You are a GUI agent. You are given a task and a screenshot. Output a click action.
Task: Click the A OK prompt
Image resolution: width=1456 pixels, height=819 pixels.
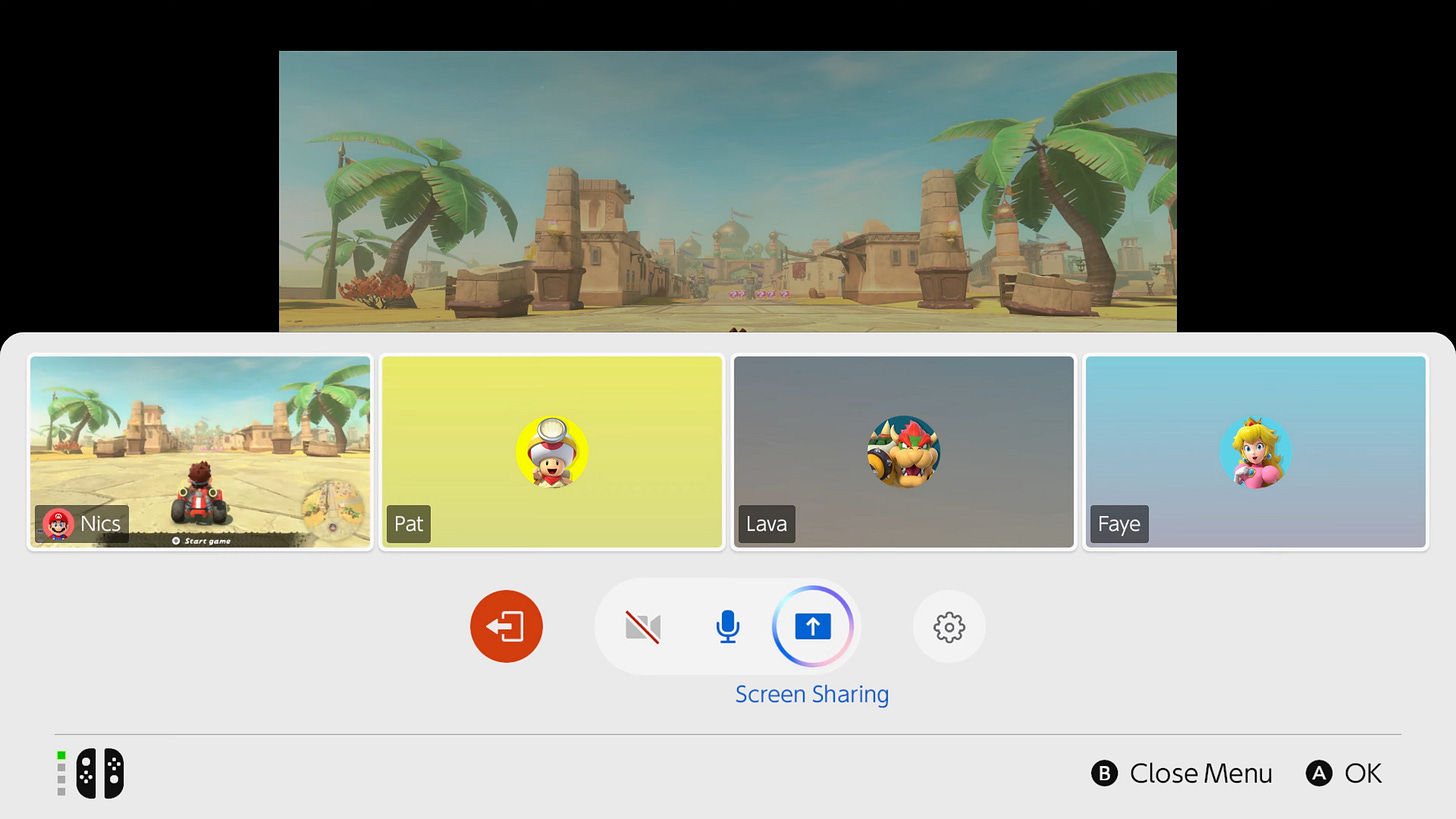point(1345,773)
